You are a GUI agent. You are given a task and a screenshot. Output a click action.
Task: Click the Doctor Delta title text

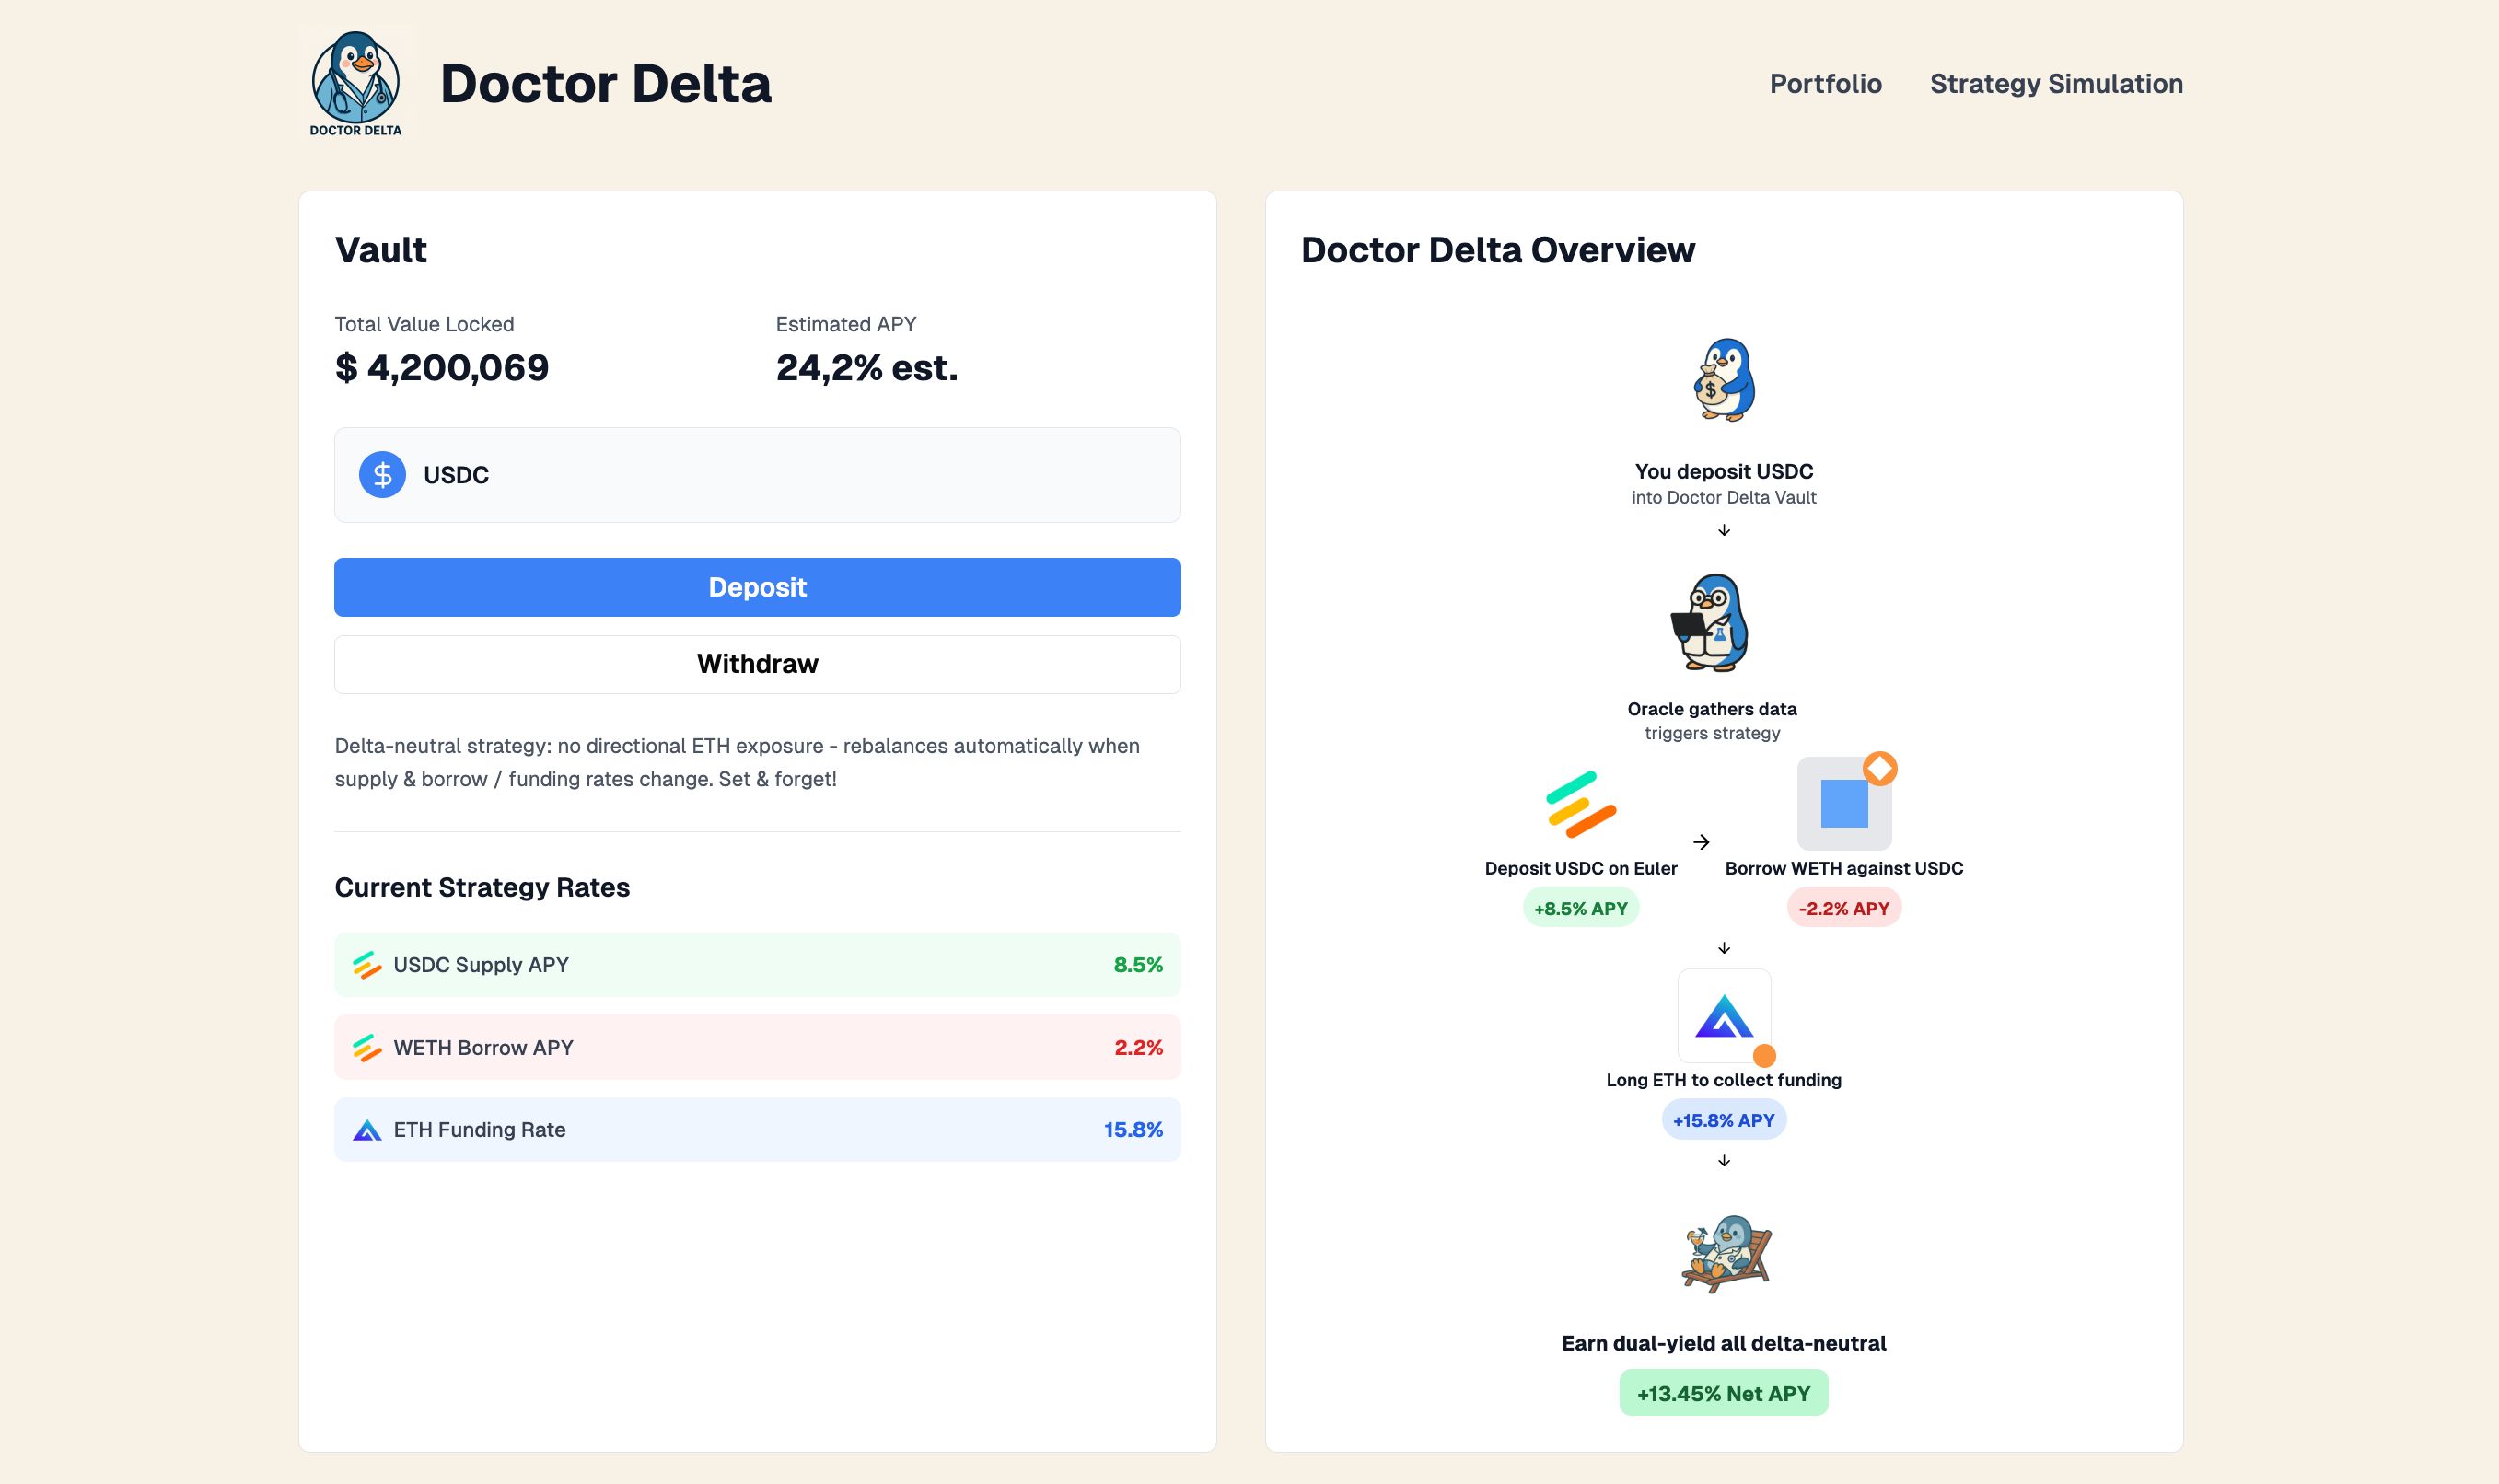pos(606,83)
